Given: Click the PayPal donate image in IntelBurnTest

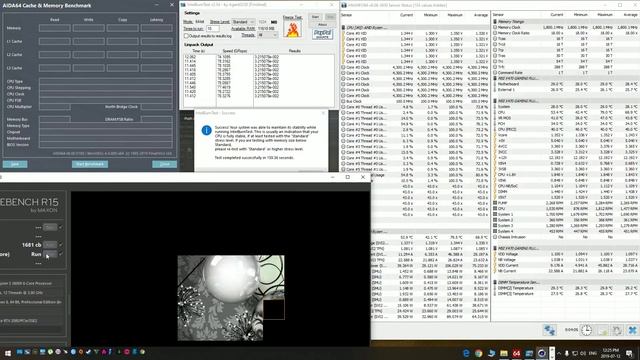Looking at the screenshot, I should [x=322, y=33].
